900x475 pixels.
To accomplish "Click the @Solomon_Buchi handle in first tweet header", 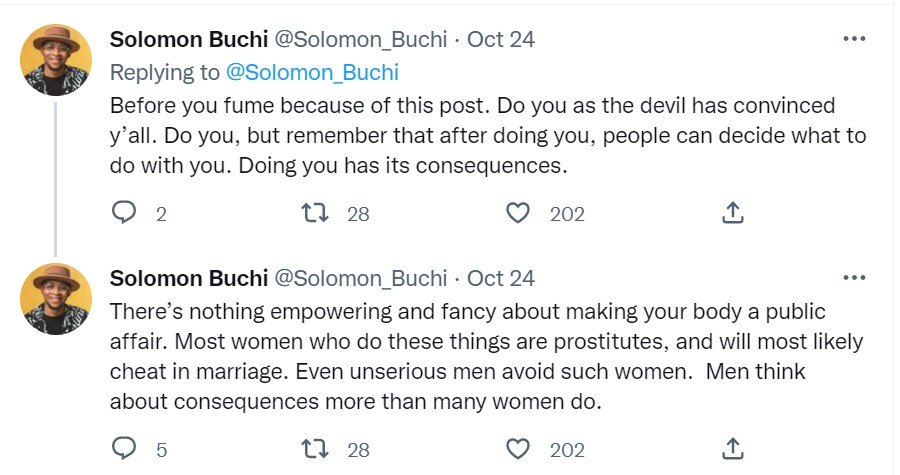I will pos(360,40).
